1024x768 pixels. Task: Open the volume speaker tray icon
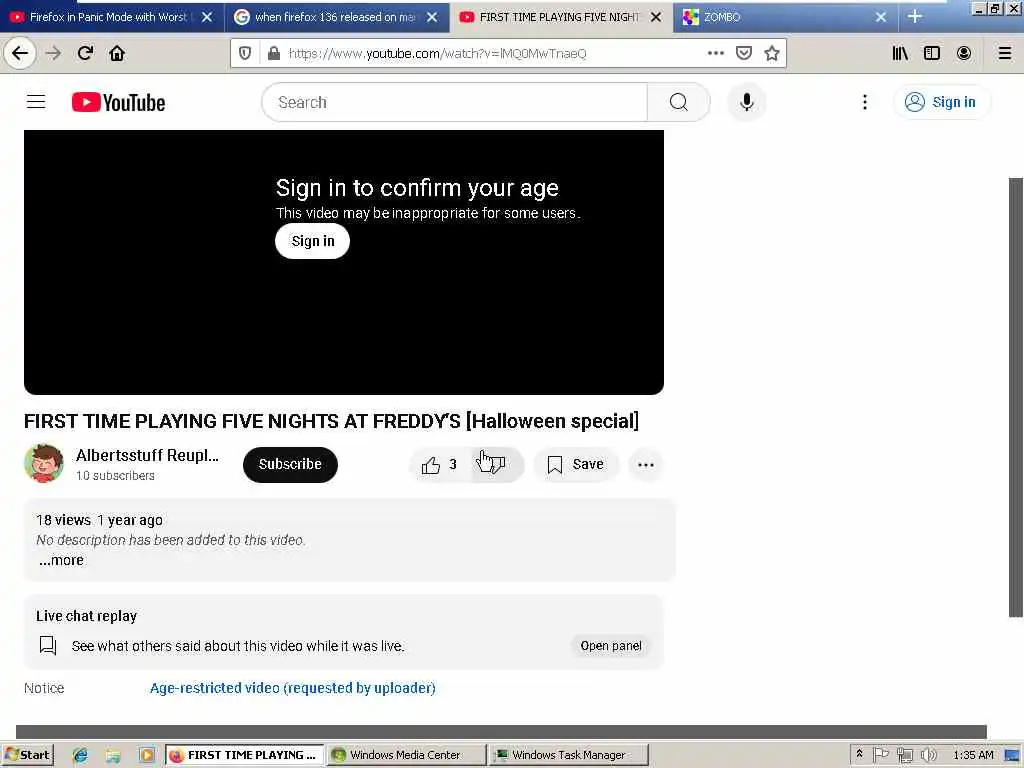tap(928, 755)
